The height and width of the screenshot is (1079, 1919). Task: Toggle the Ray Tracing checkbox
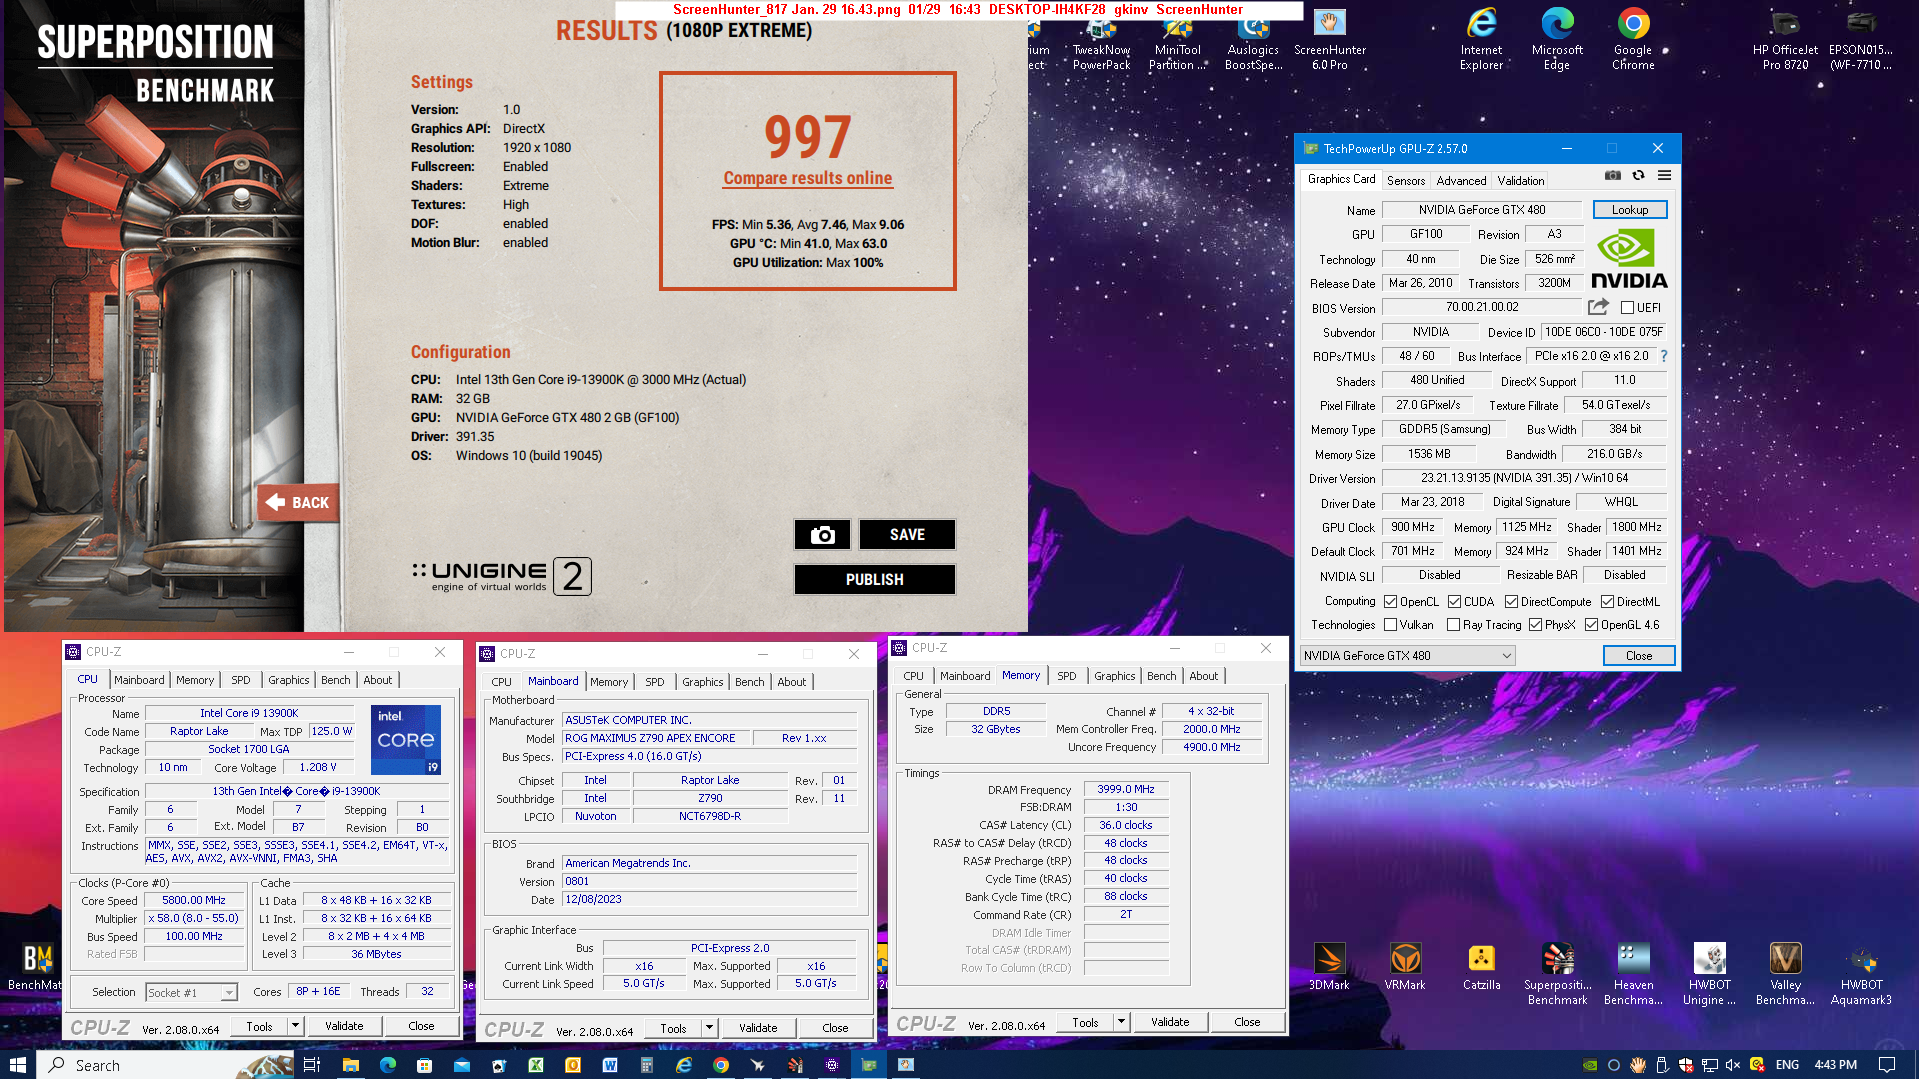(x=1453, y=625)
